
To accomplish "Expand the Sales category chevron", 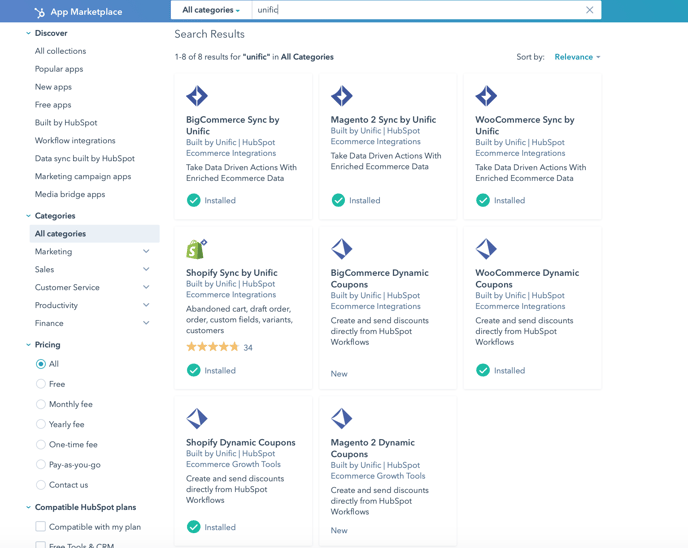I will coord(146,269).
